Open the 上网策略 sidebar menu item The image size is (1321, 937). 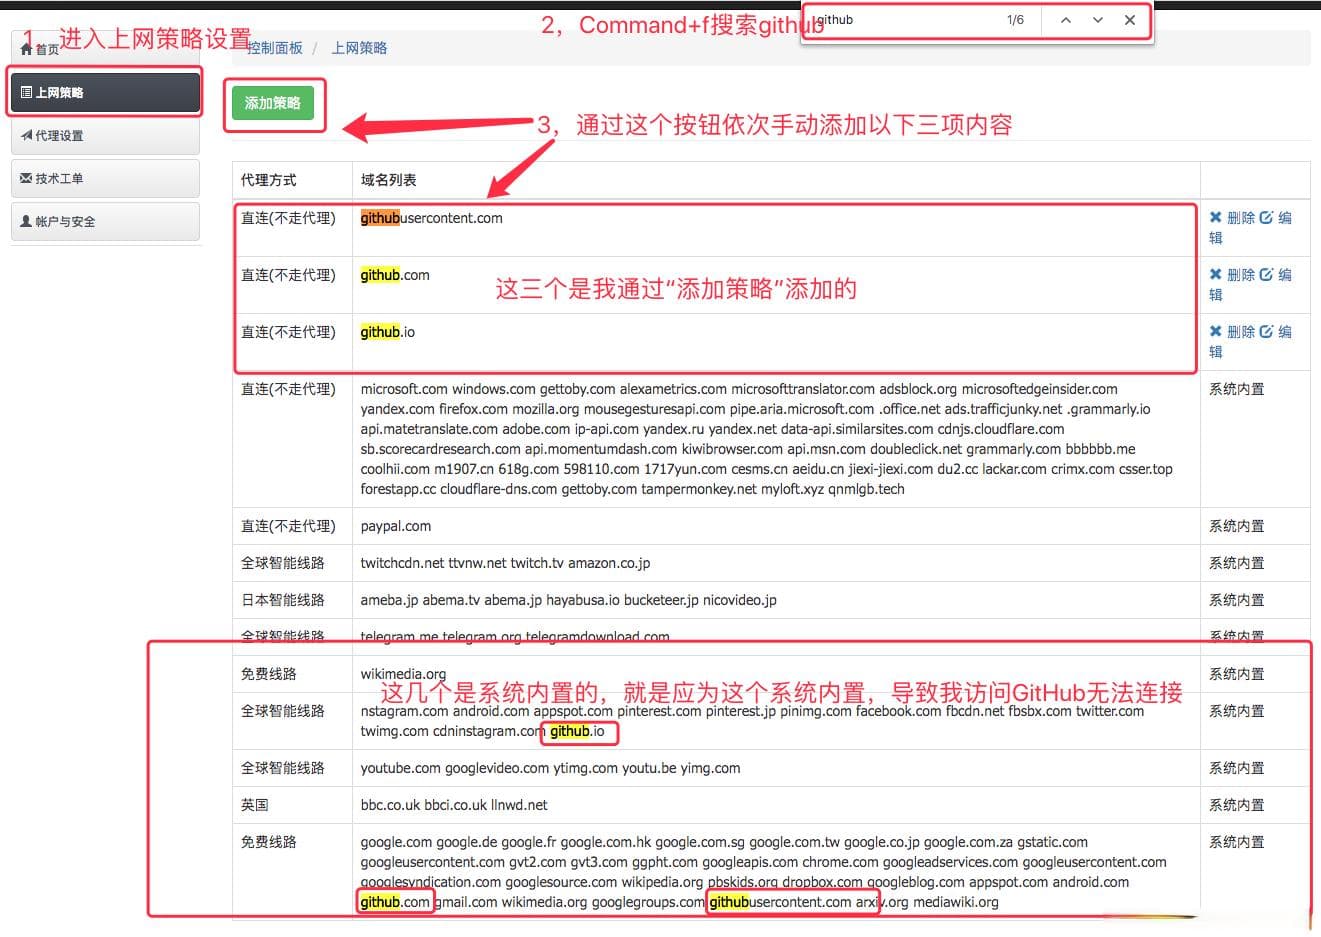click(105, 92)
